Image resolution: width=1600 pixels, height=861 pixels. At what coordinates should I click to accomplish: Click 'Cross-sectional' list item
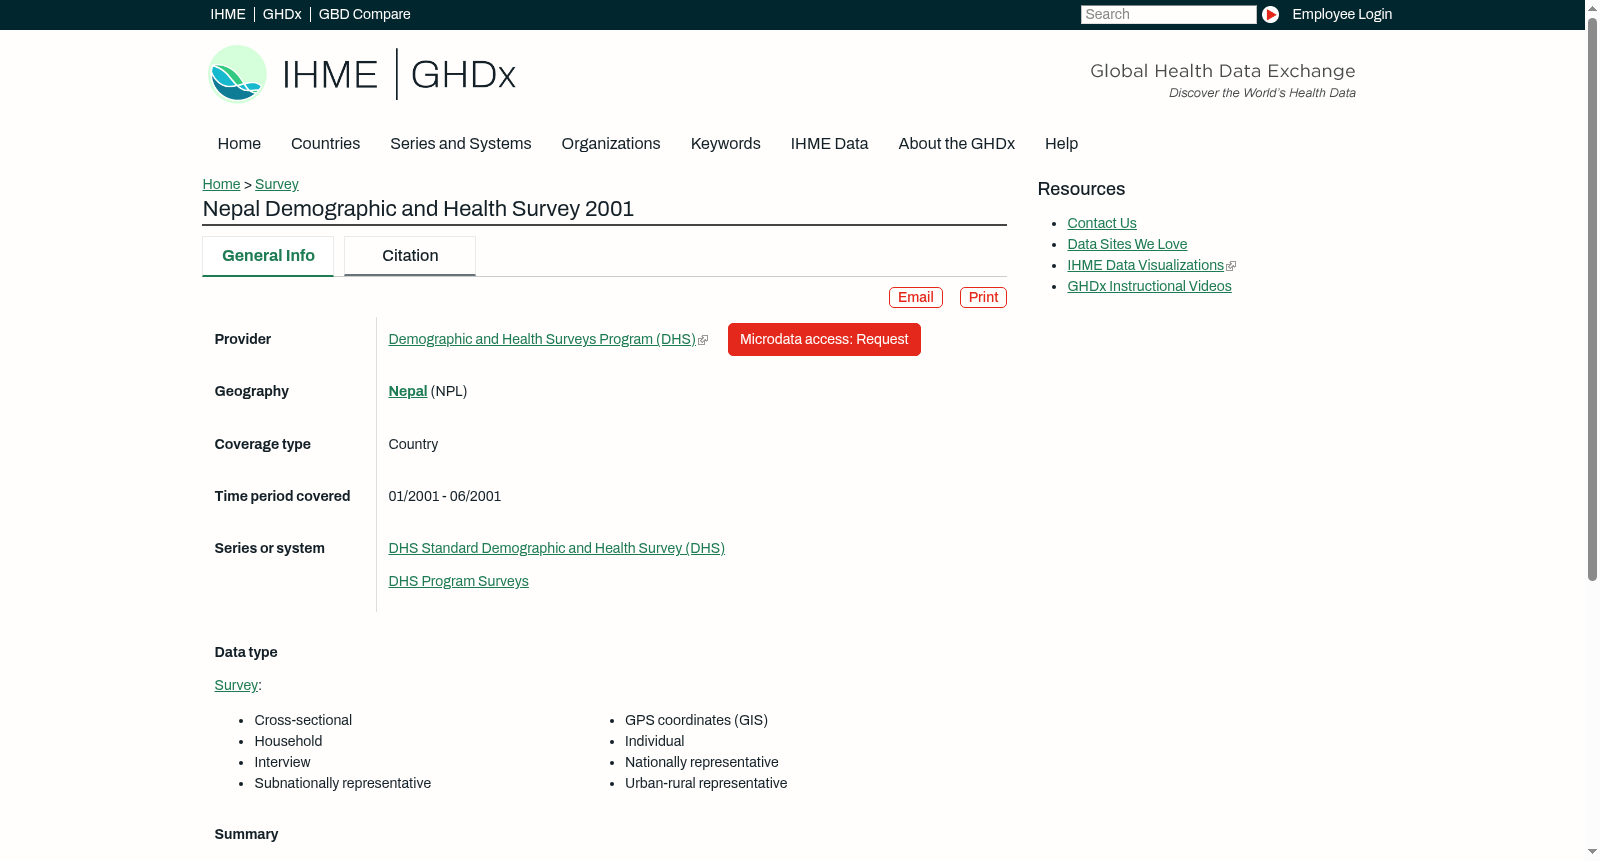coord(303,720)
